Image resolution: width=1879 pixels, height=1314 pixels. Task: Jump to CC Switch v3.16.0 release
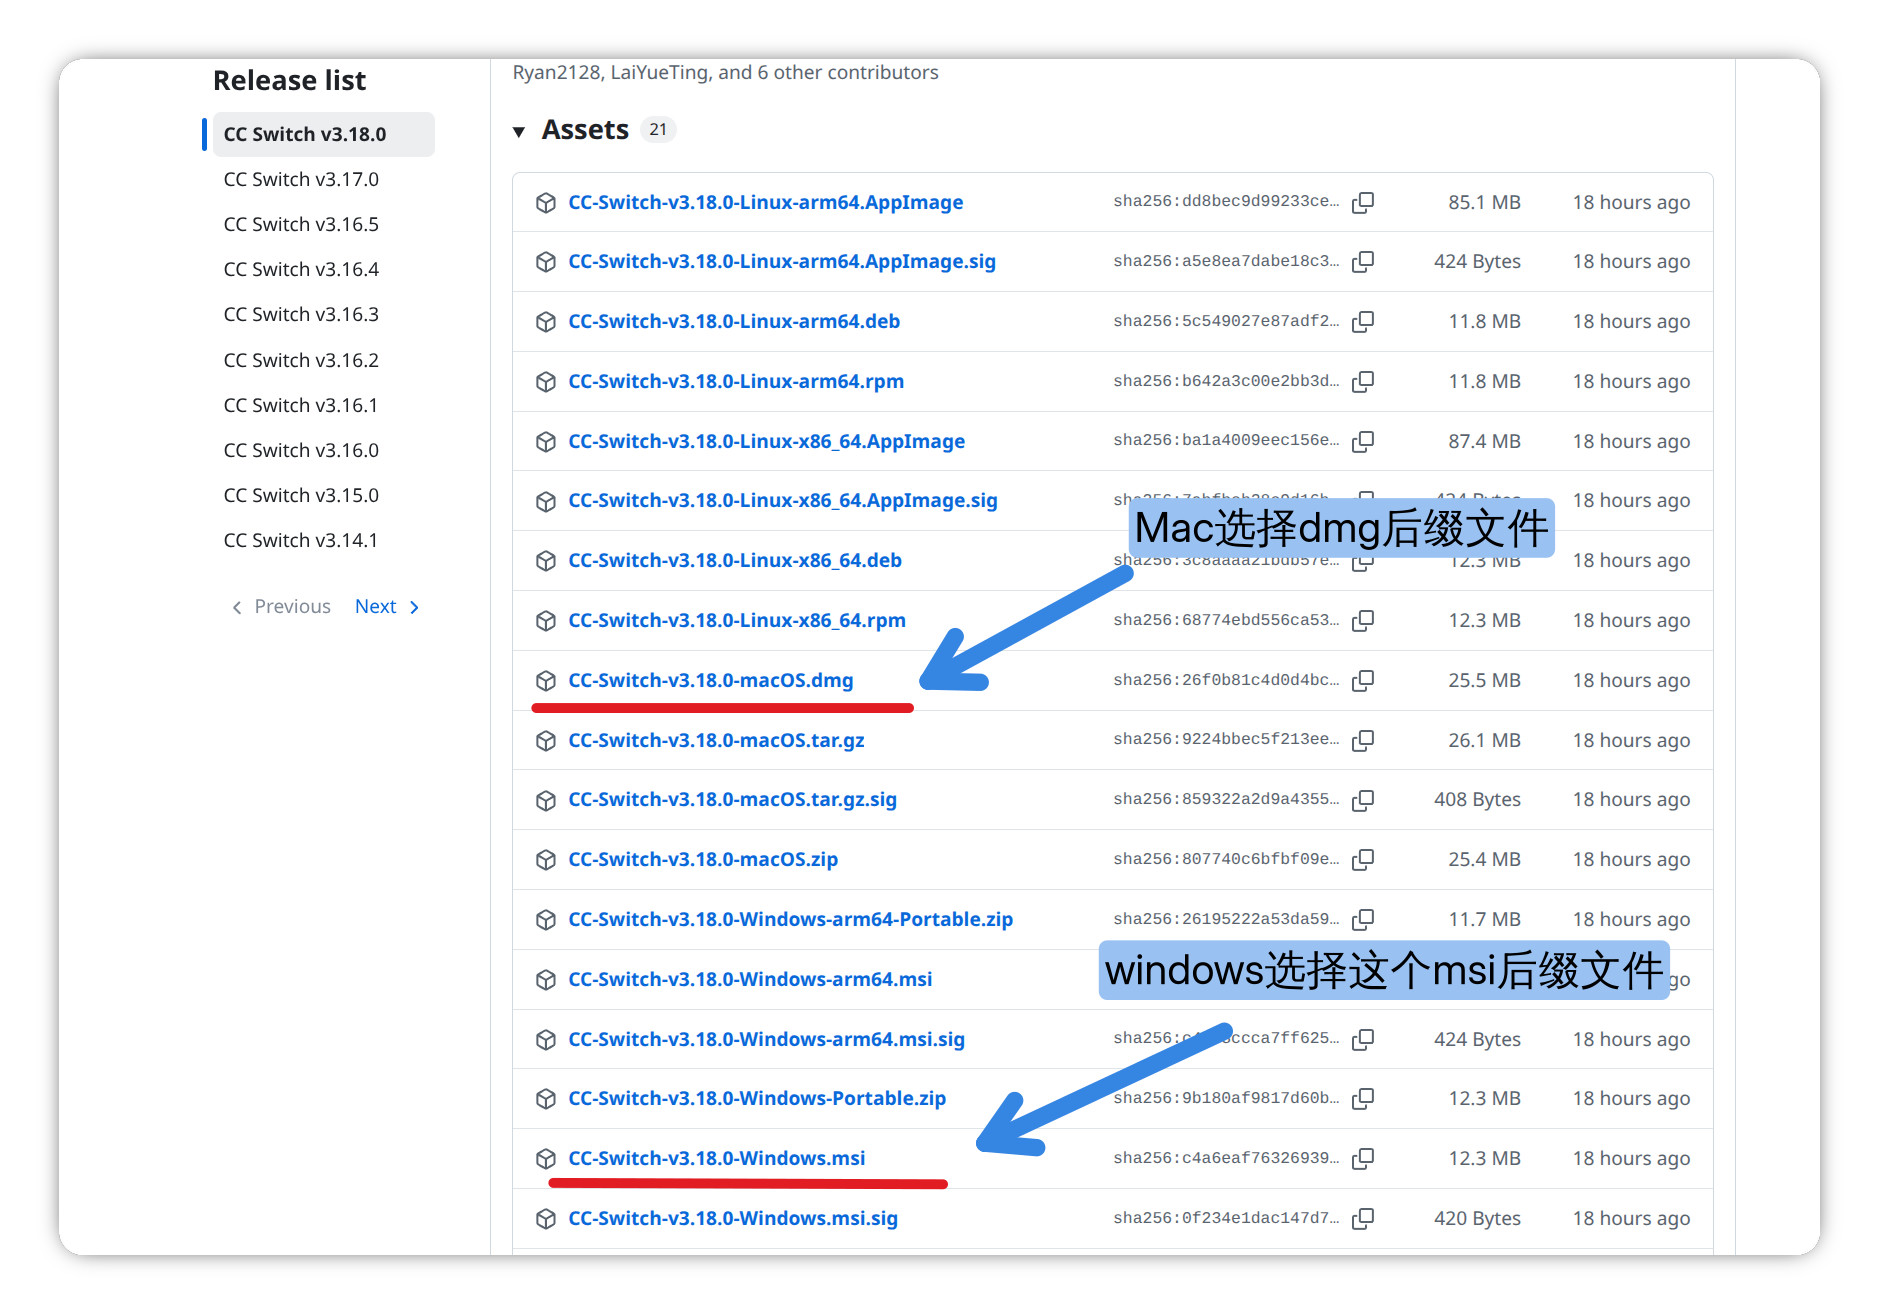pos(301,450)
